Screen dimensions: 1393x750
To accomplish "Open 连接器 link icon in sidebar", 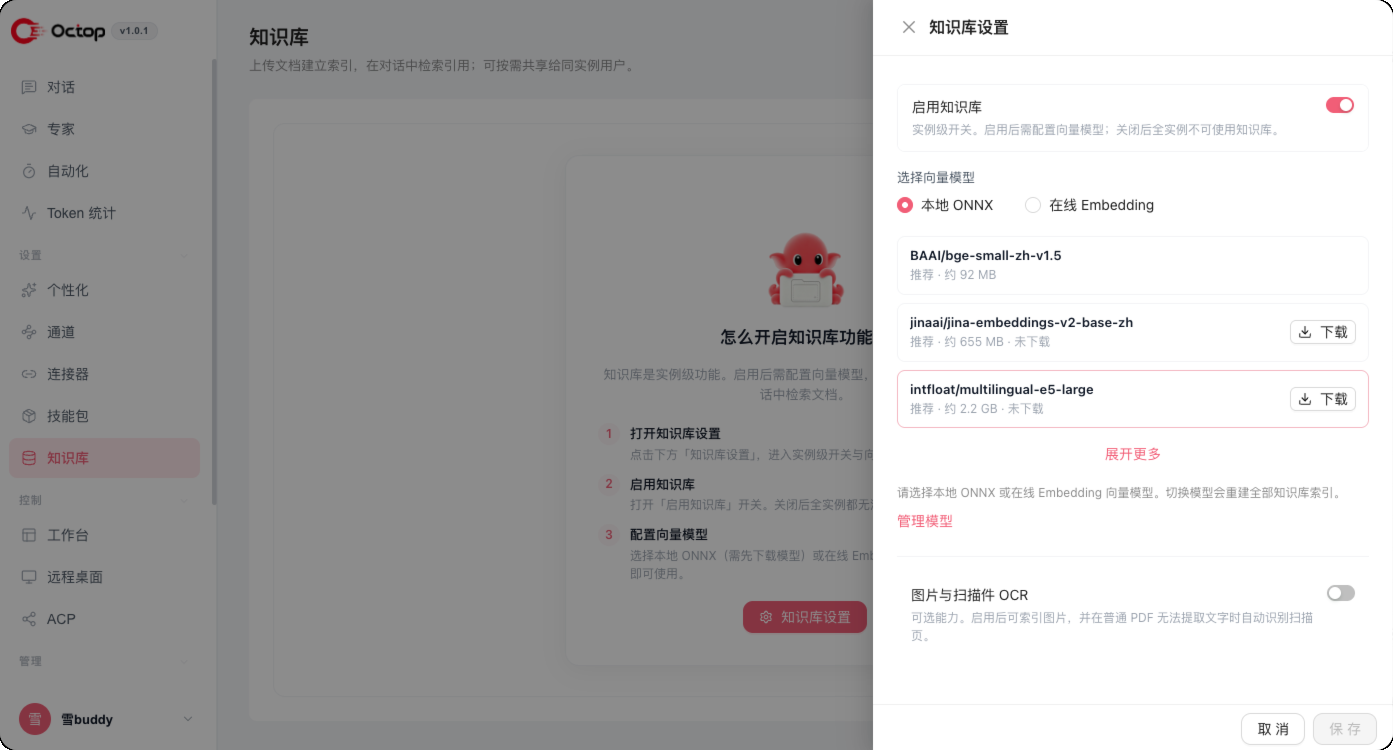I will coord(29,374).
